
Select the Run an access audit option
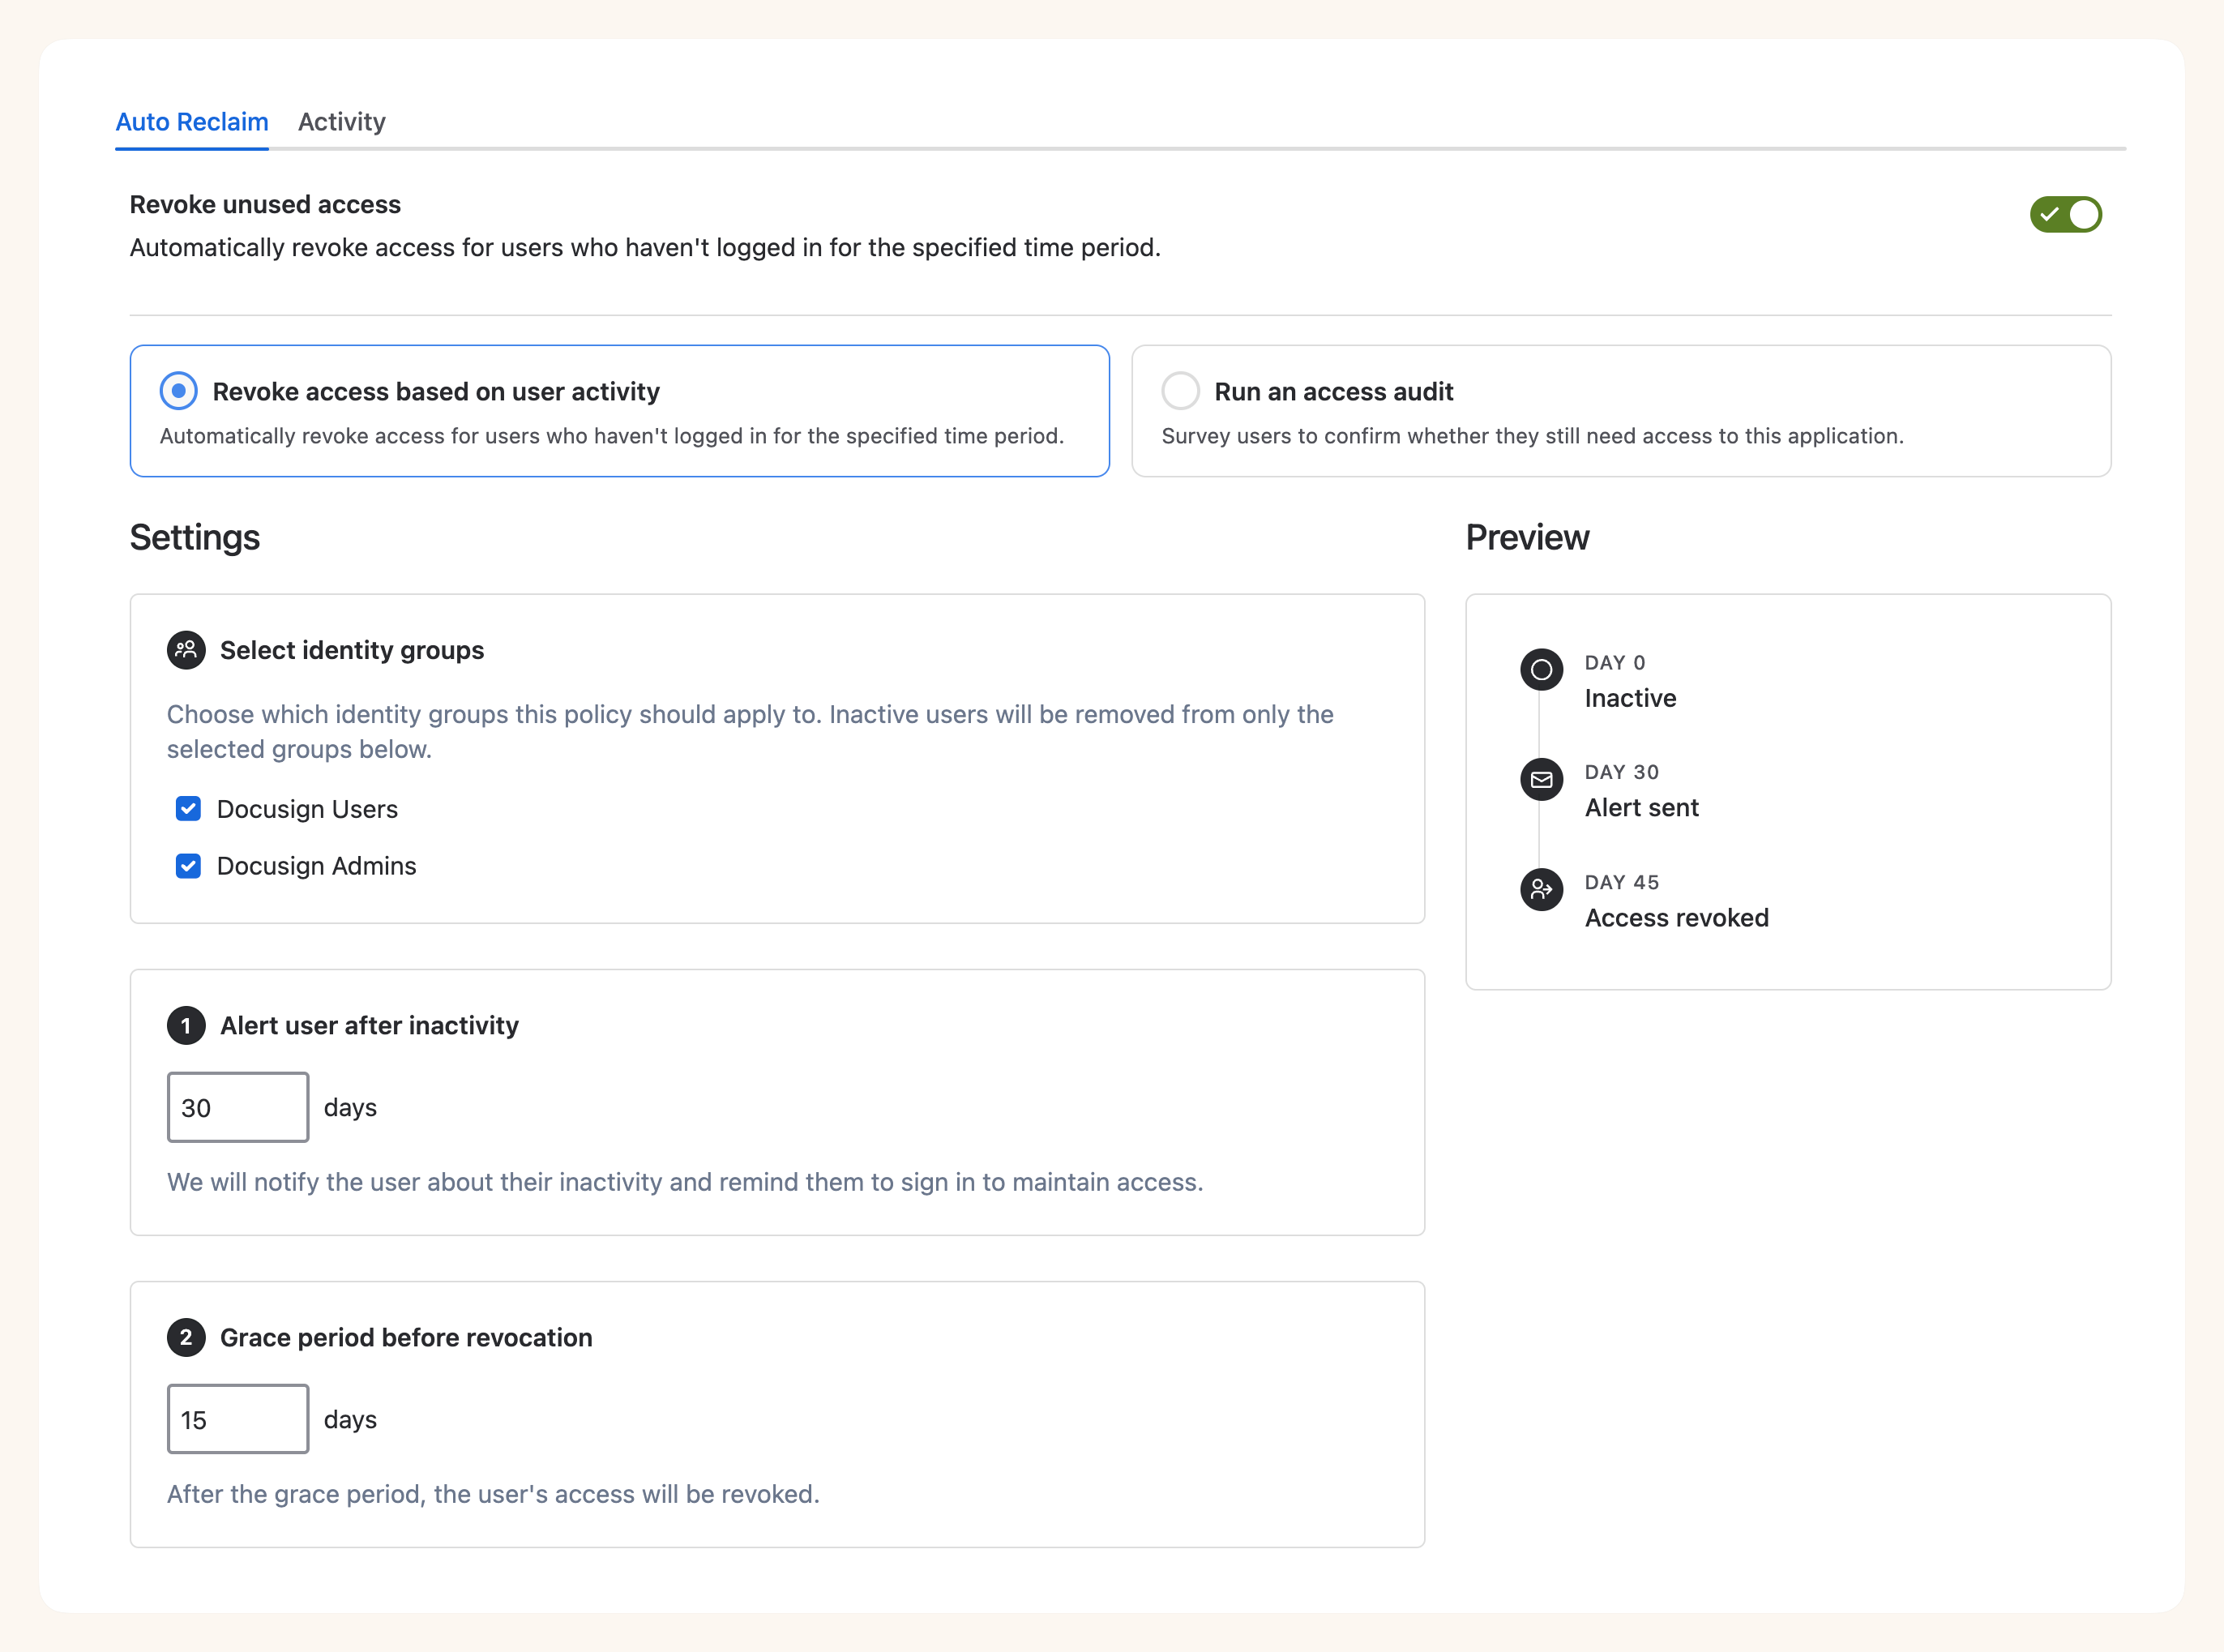(1181, 391)
